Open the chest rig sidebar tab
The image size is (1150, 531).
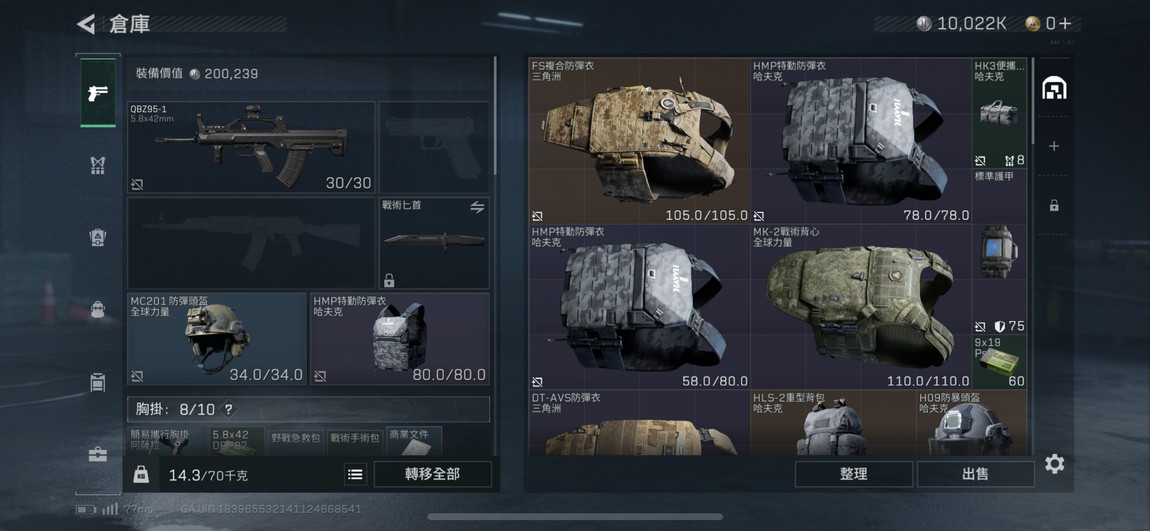click(x=98, y=166)
